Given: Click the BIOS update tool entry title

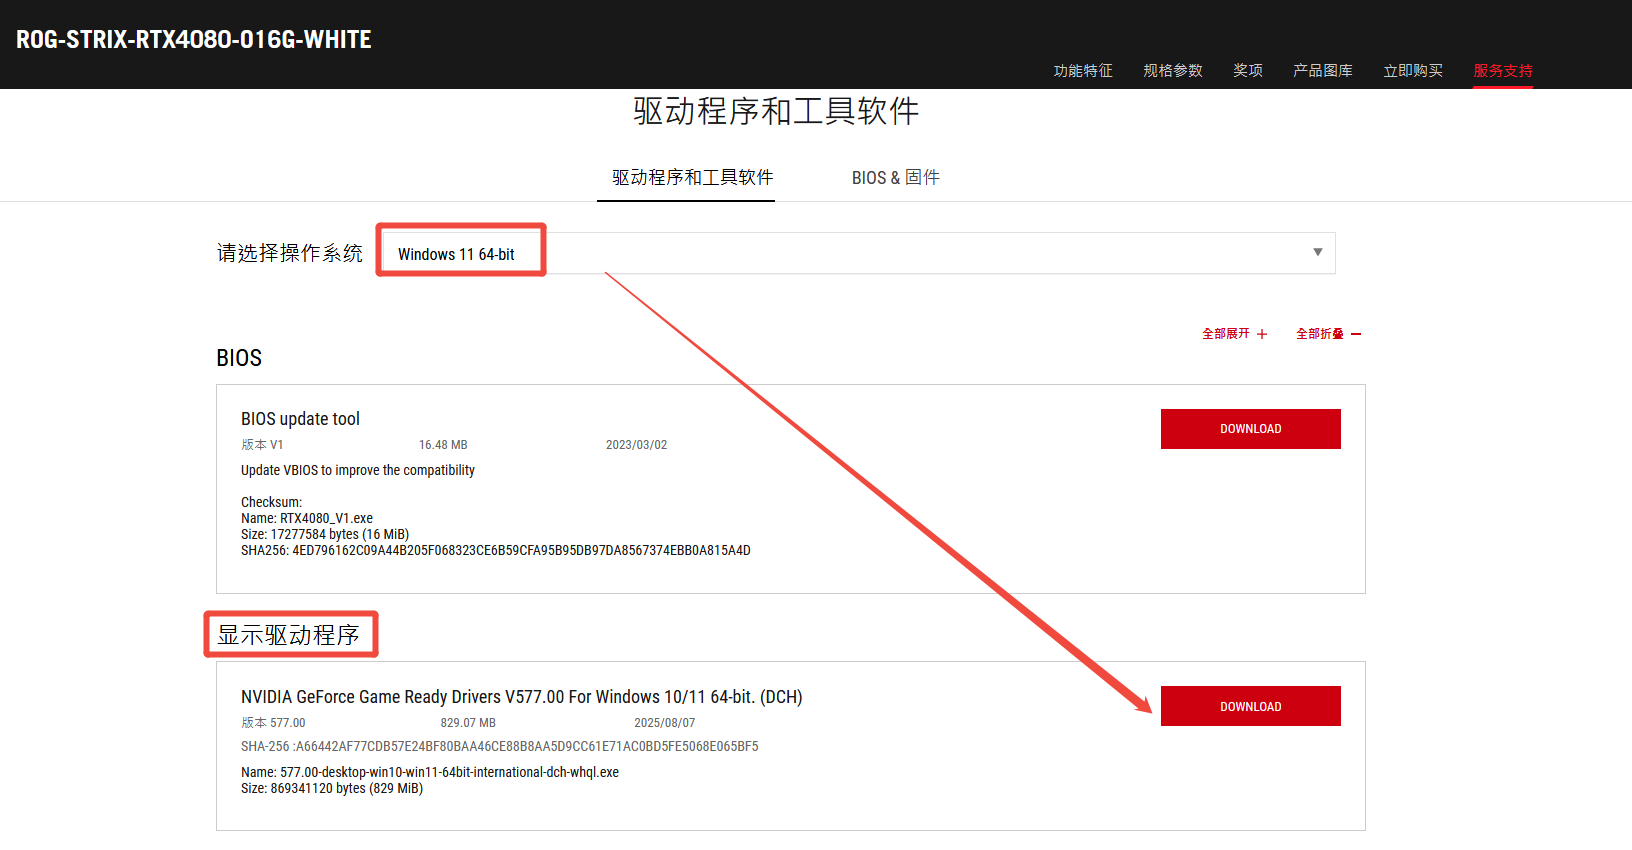Looking at the screenshot, I should [300, 419].
